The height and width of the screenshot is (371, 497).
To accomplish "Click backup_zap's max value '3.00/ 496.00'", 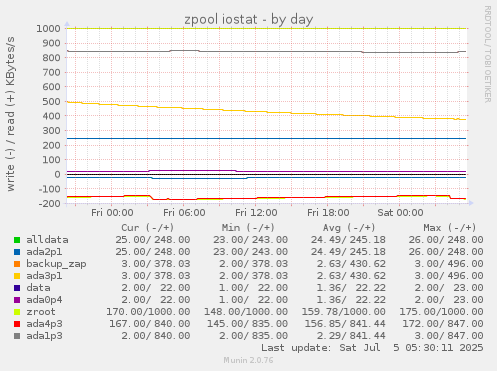I will [449, 264].
